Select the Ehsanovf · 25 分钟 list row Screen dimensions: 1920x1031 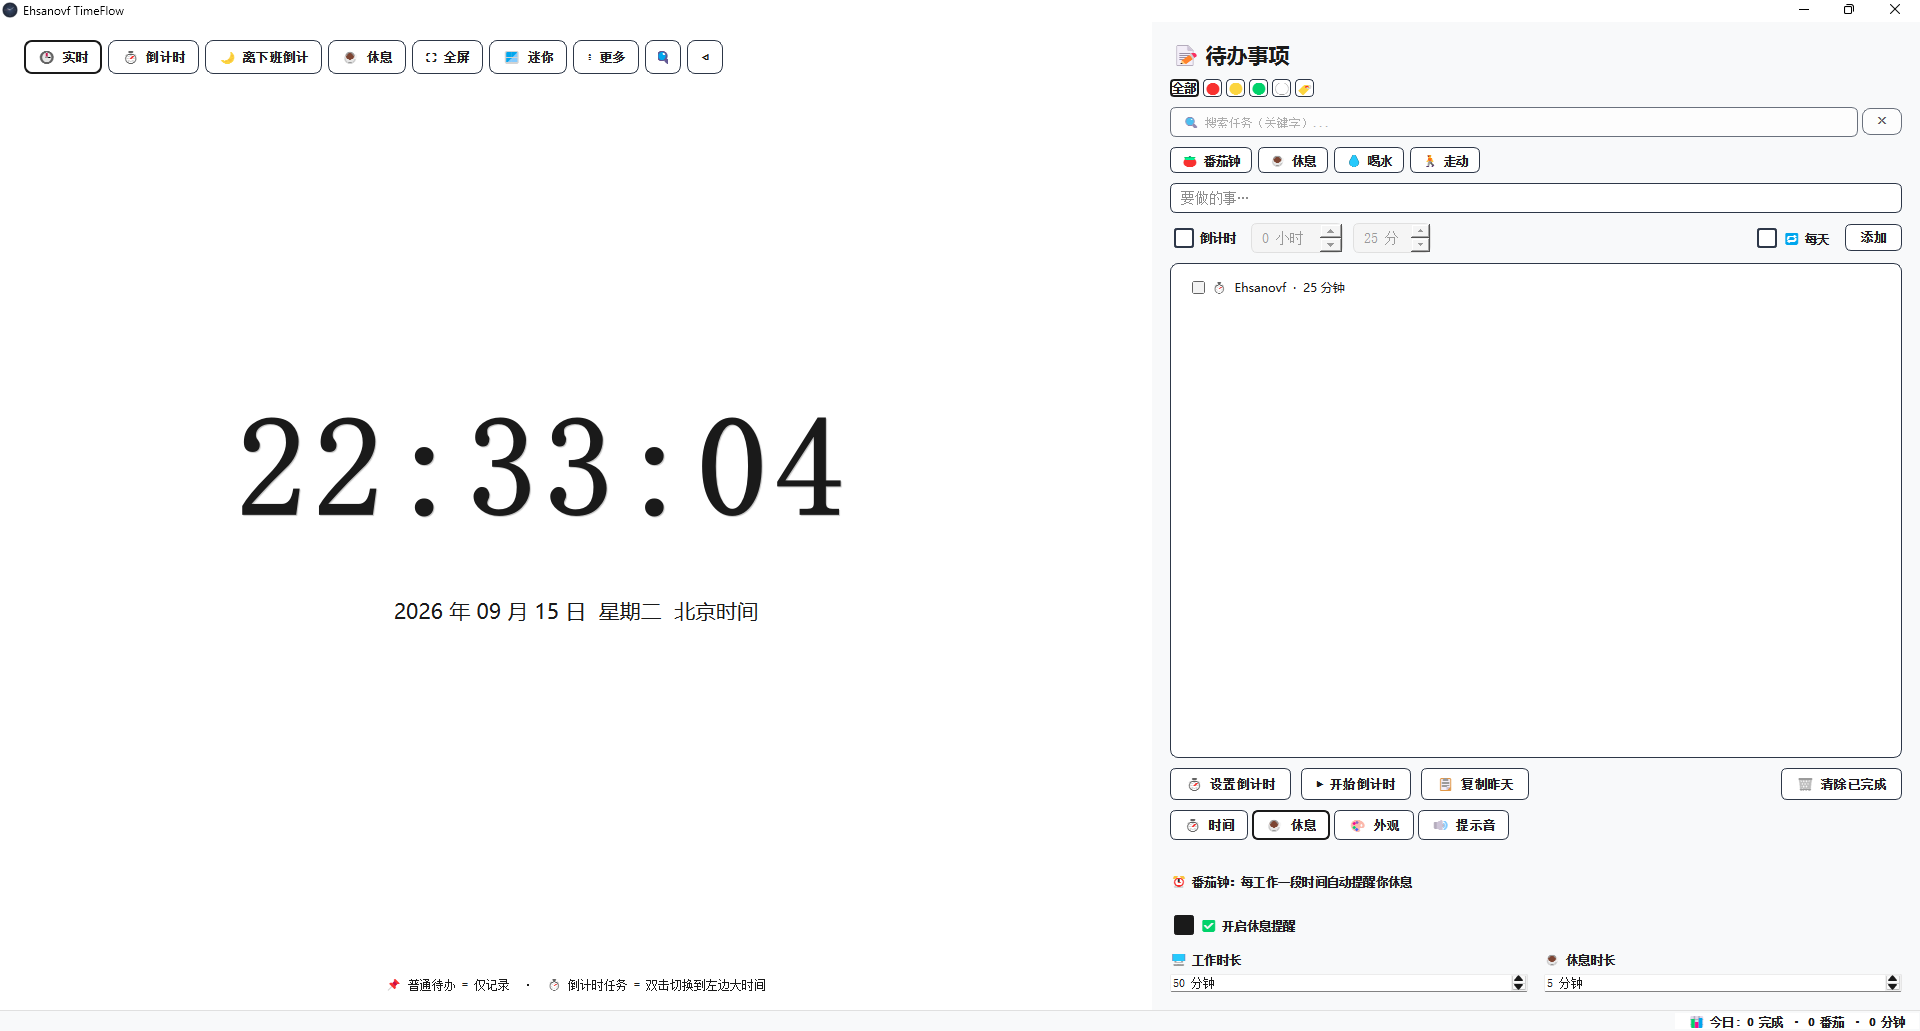(x=1535, y=287)
